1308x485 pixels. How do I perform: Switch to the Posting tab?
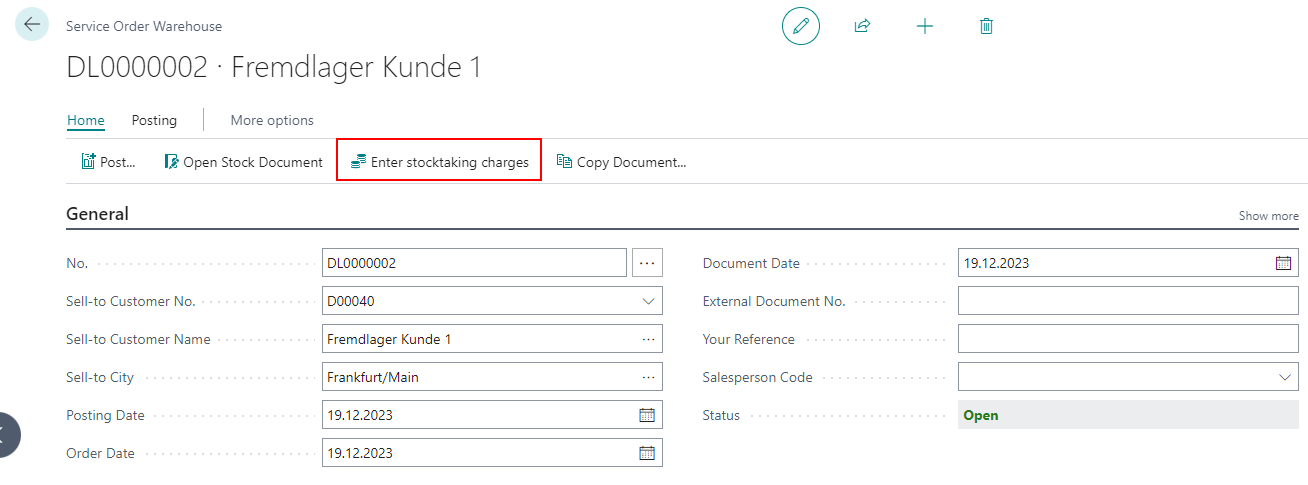click(x=154, y=120)
